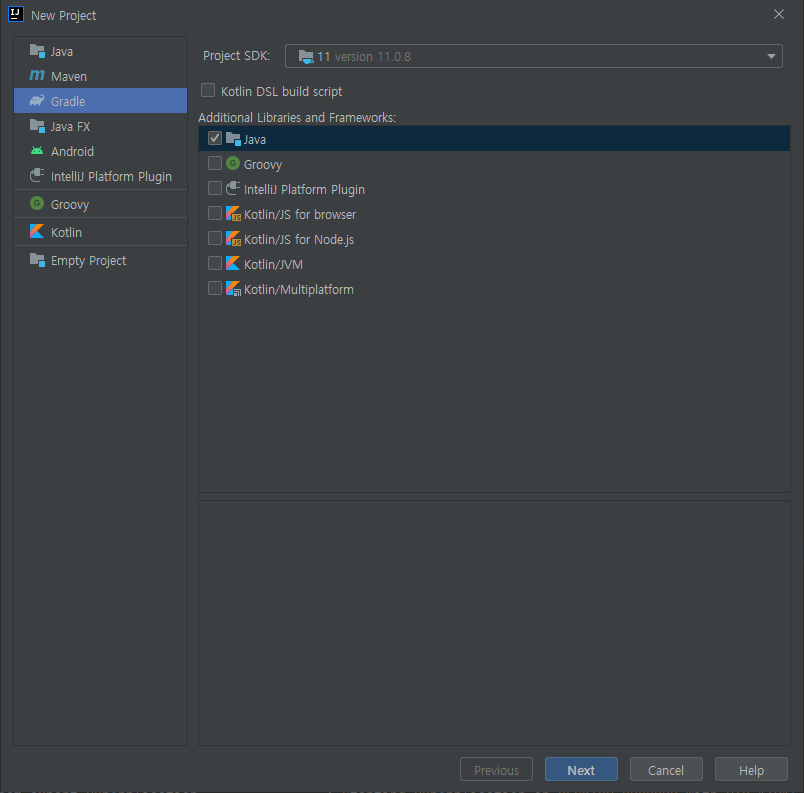Click the Empty Project folder icon in the sidebar
804x793 pixels.
(37, 260)
